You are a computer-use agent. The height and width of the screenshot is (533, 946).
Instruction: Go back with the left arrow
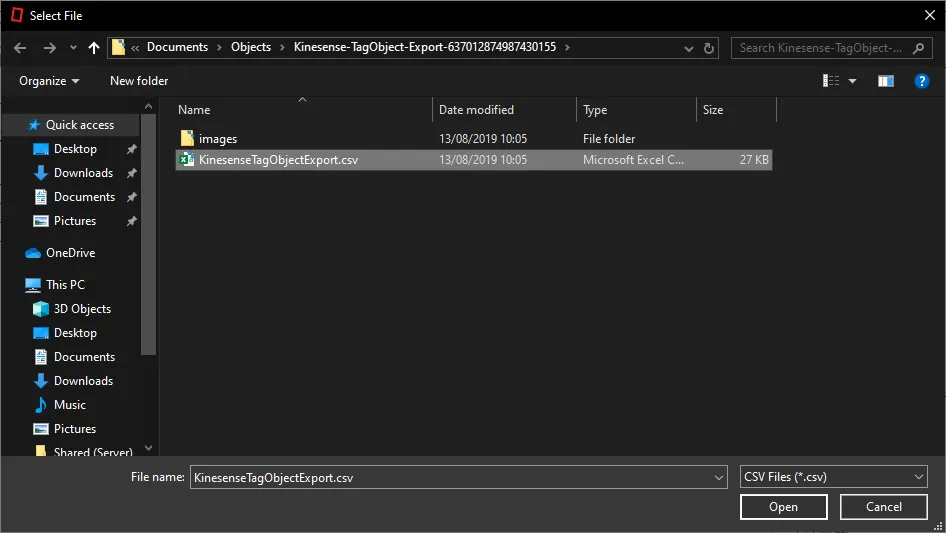pyautogui.click(x=20, y=48)
